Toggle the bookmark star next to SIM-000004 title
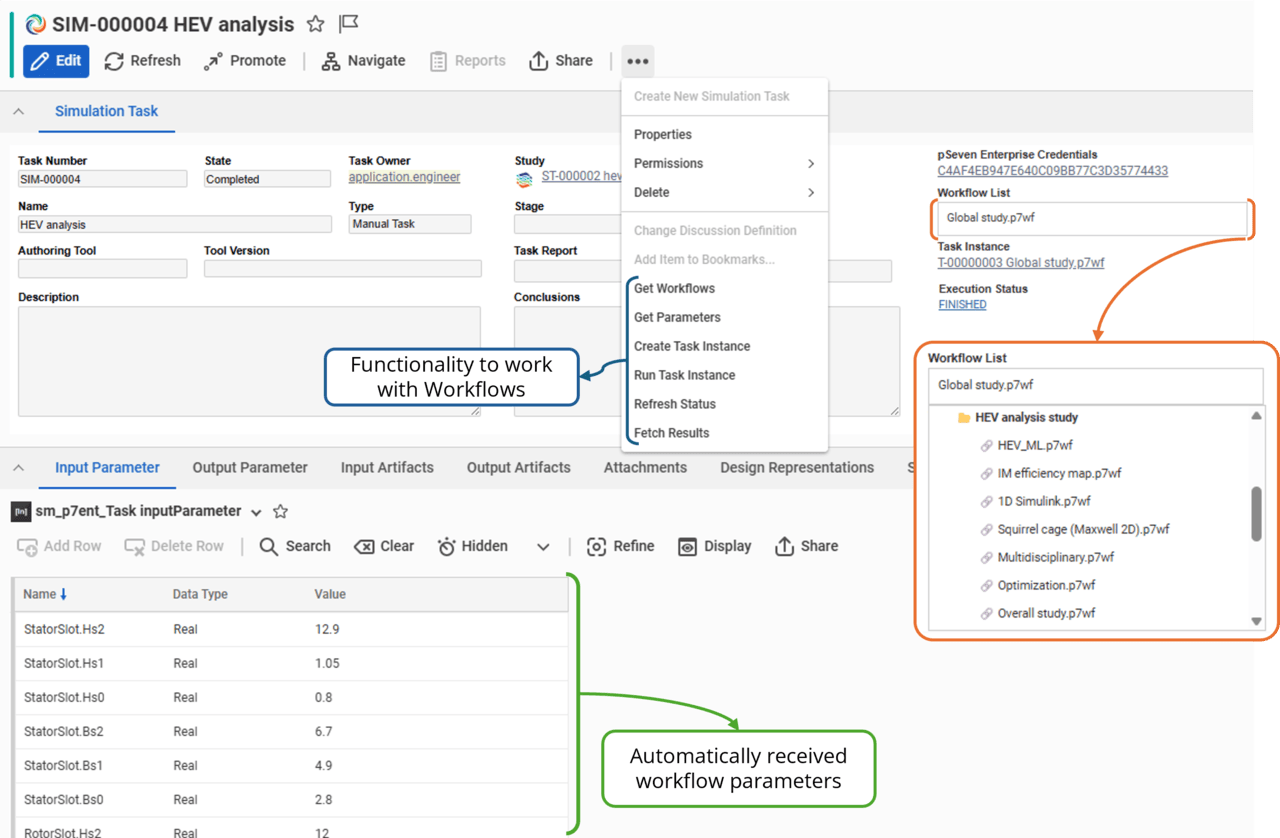 315,24
